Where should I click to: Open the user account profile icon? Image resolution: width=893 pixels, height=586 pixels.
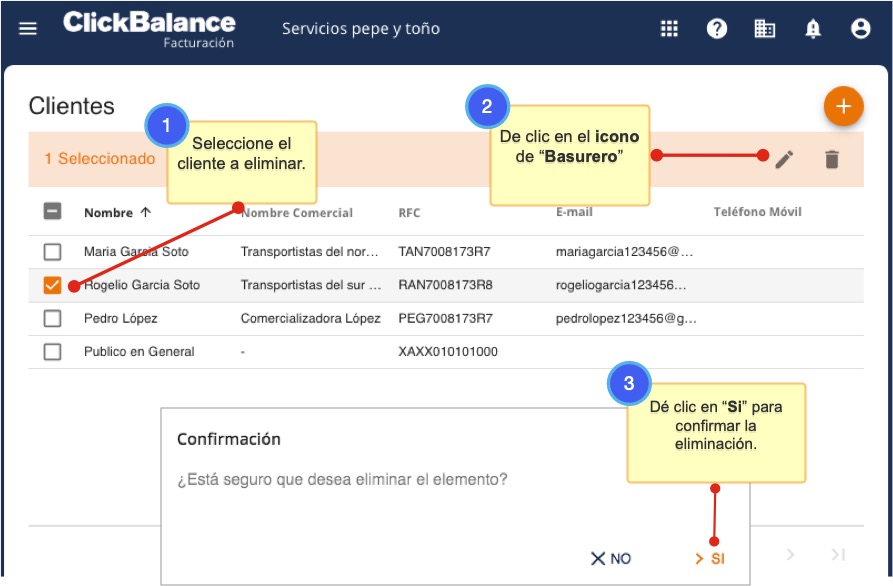[x=860, y=29]
